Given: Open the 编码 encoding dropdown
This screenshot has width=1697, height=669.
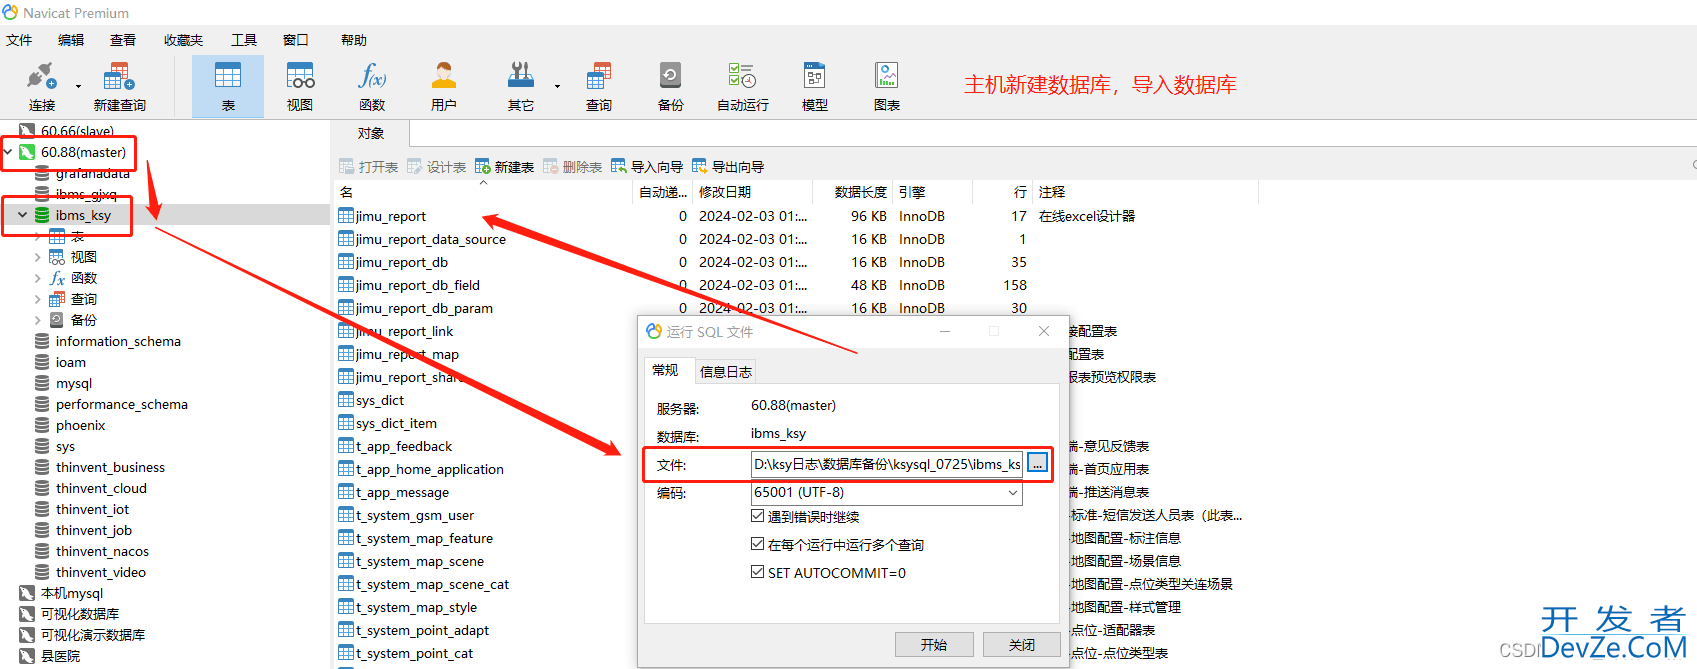Looking at the screenshot, I should click(x=886, y=493).
